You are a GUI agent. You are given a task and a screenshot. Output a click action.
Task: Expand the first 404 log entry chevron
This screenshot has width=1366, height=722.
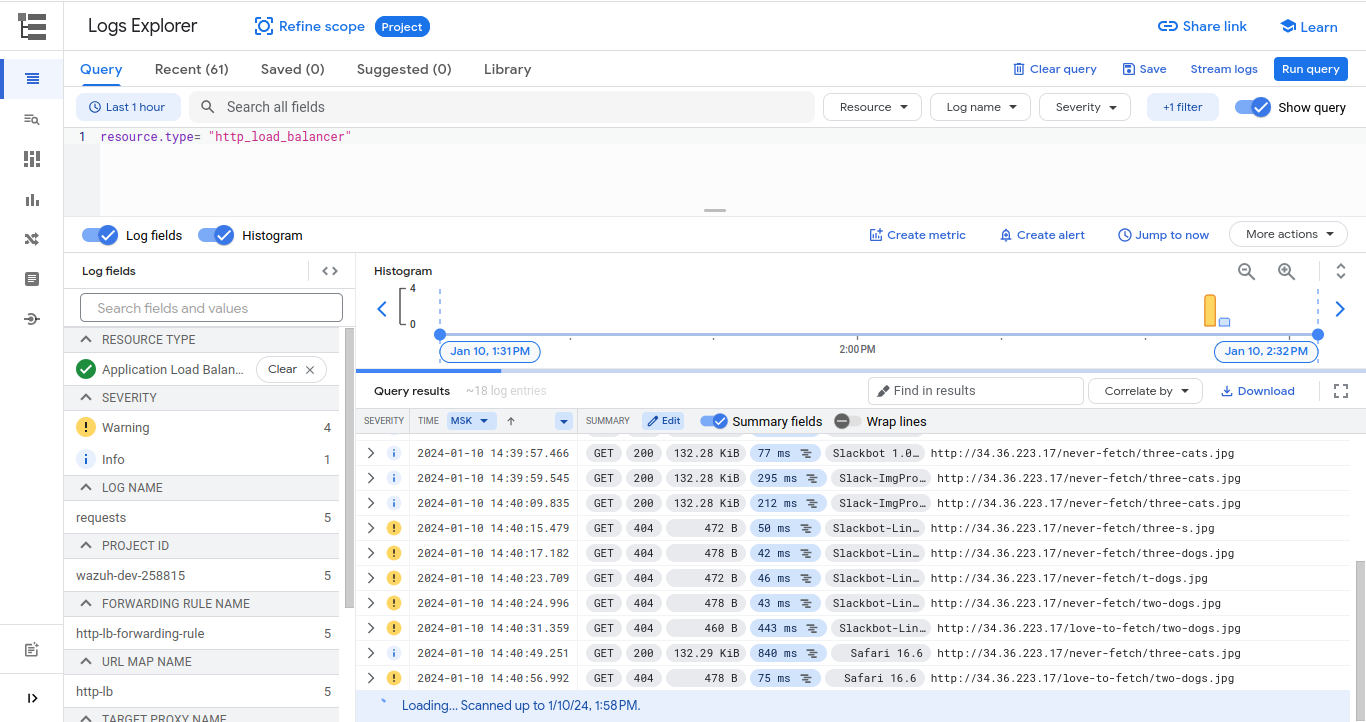[369, 528]
